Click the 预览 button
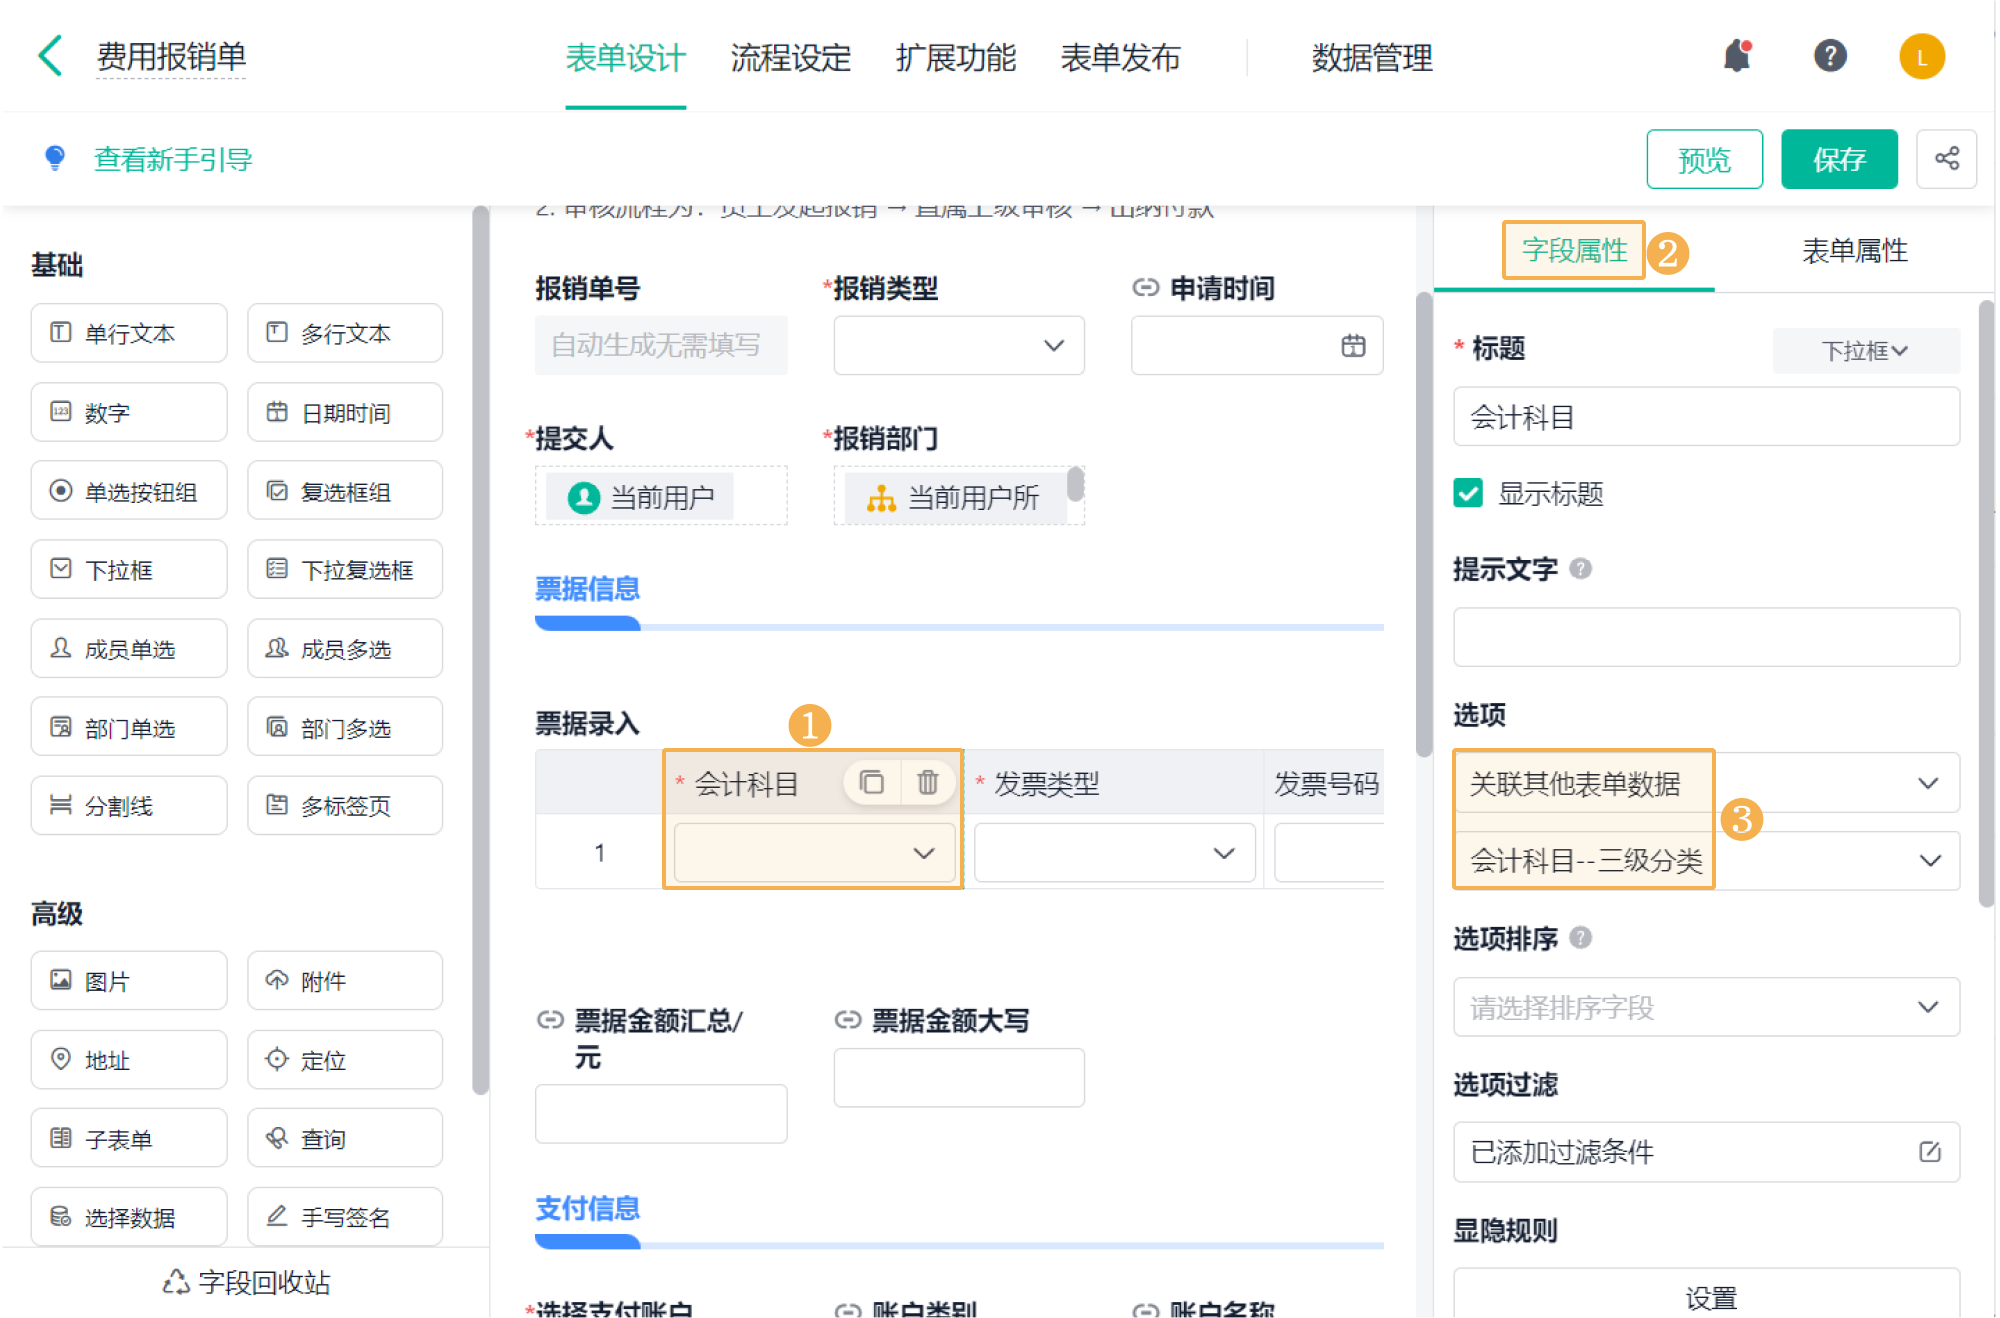Image resolution: width=2000 pixels, height=1318 pixels. point(1704,159)
